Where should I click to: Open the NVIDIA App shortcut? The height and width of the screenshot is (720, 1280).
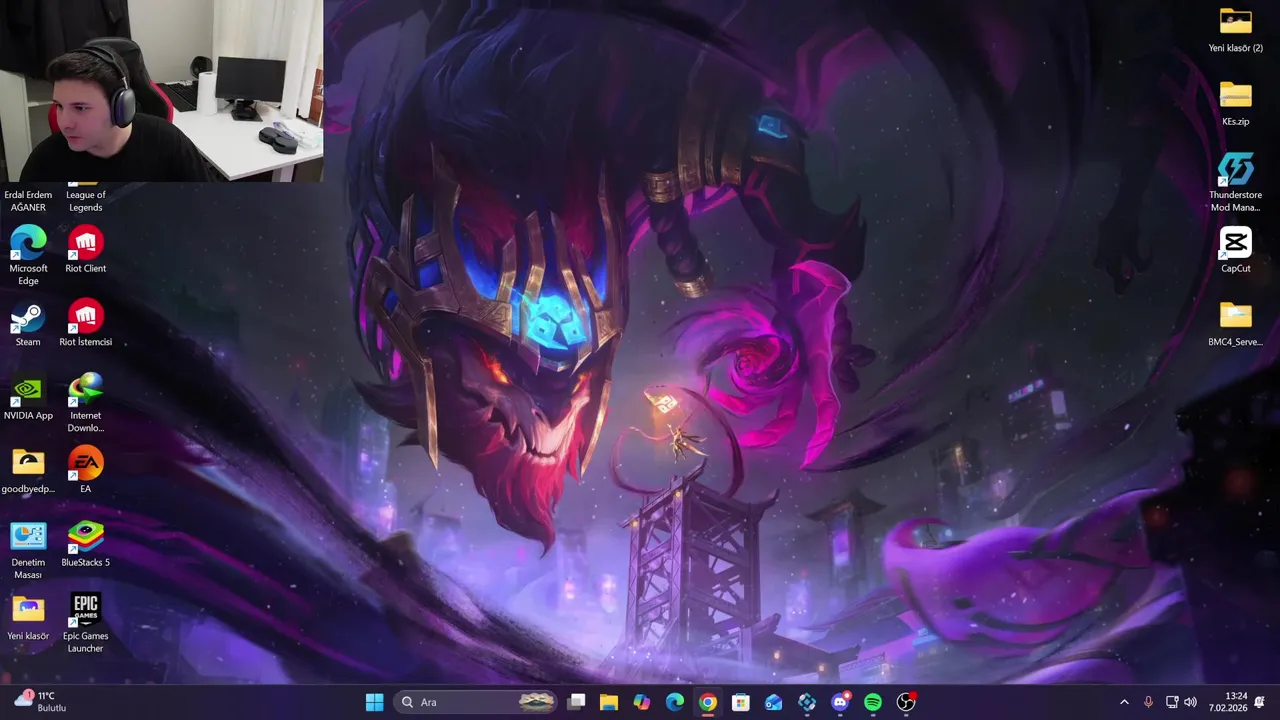[28, 390]
